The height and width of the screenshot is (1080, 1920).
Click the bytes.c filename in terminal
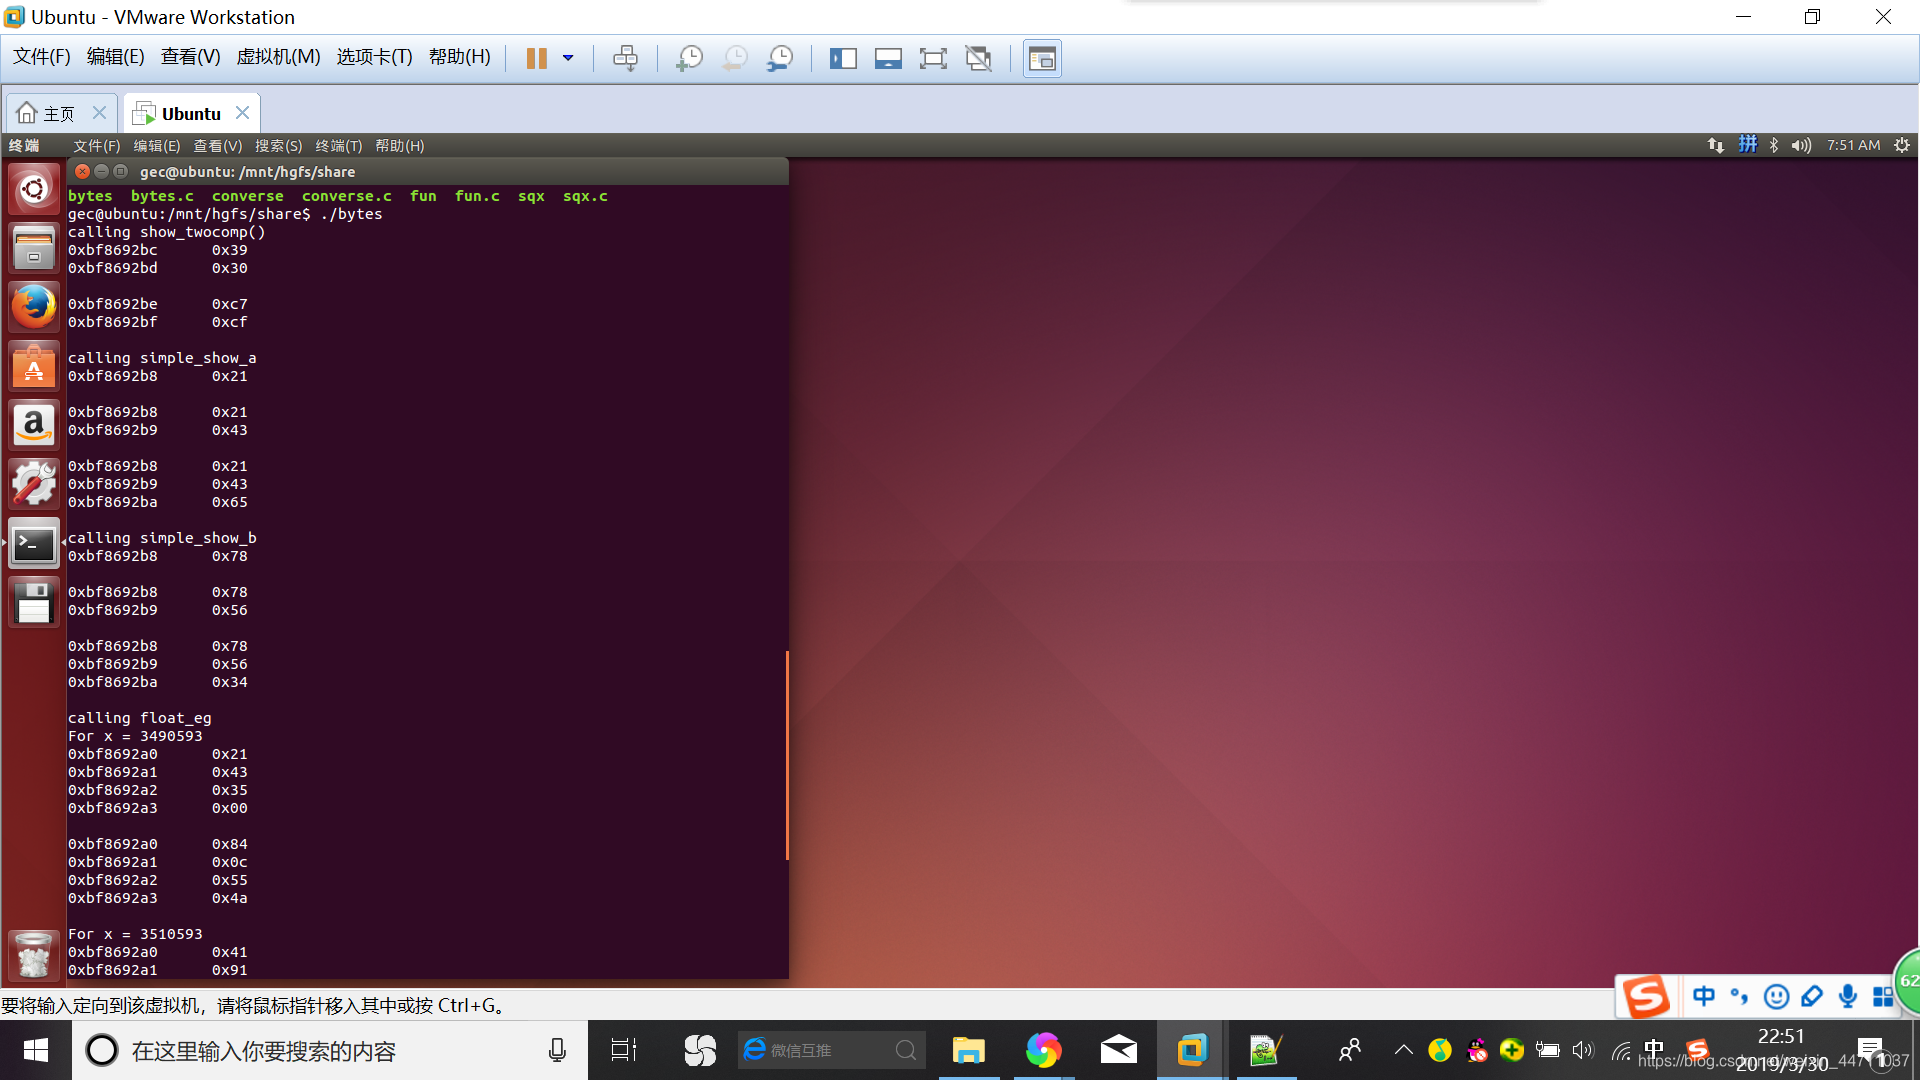pos(162,196)
